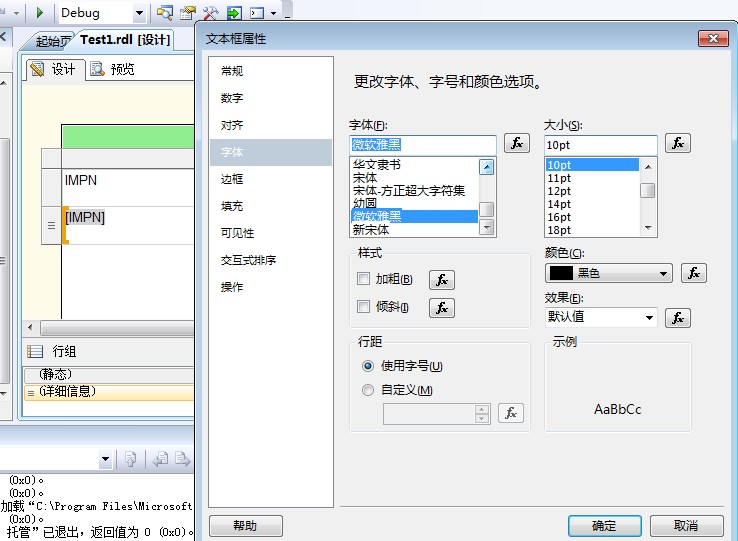
Task: Click the toolbox tools icon in toolbar
Action: (210, 13)
